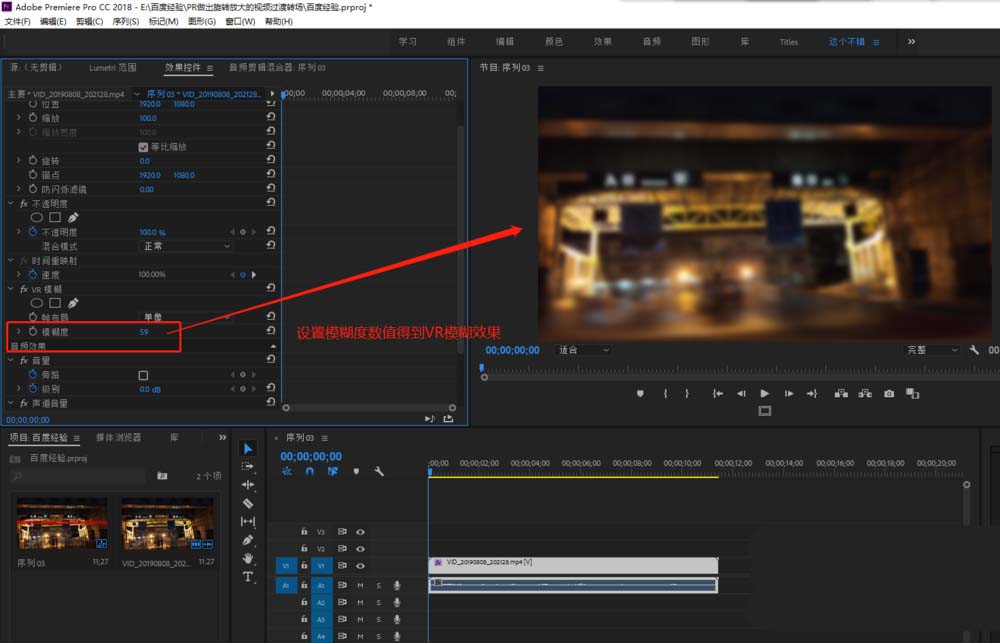
Task: Click the 模糊度 value 59
Action: point(144,331)
